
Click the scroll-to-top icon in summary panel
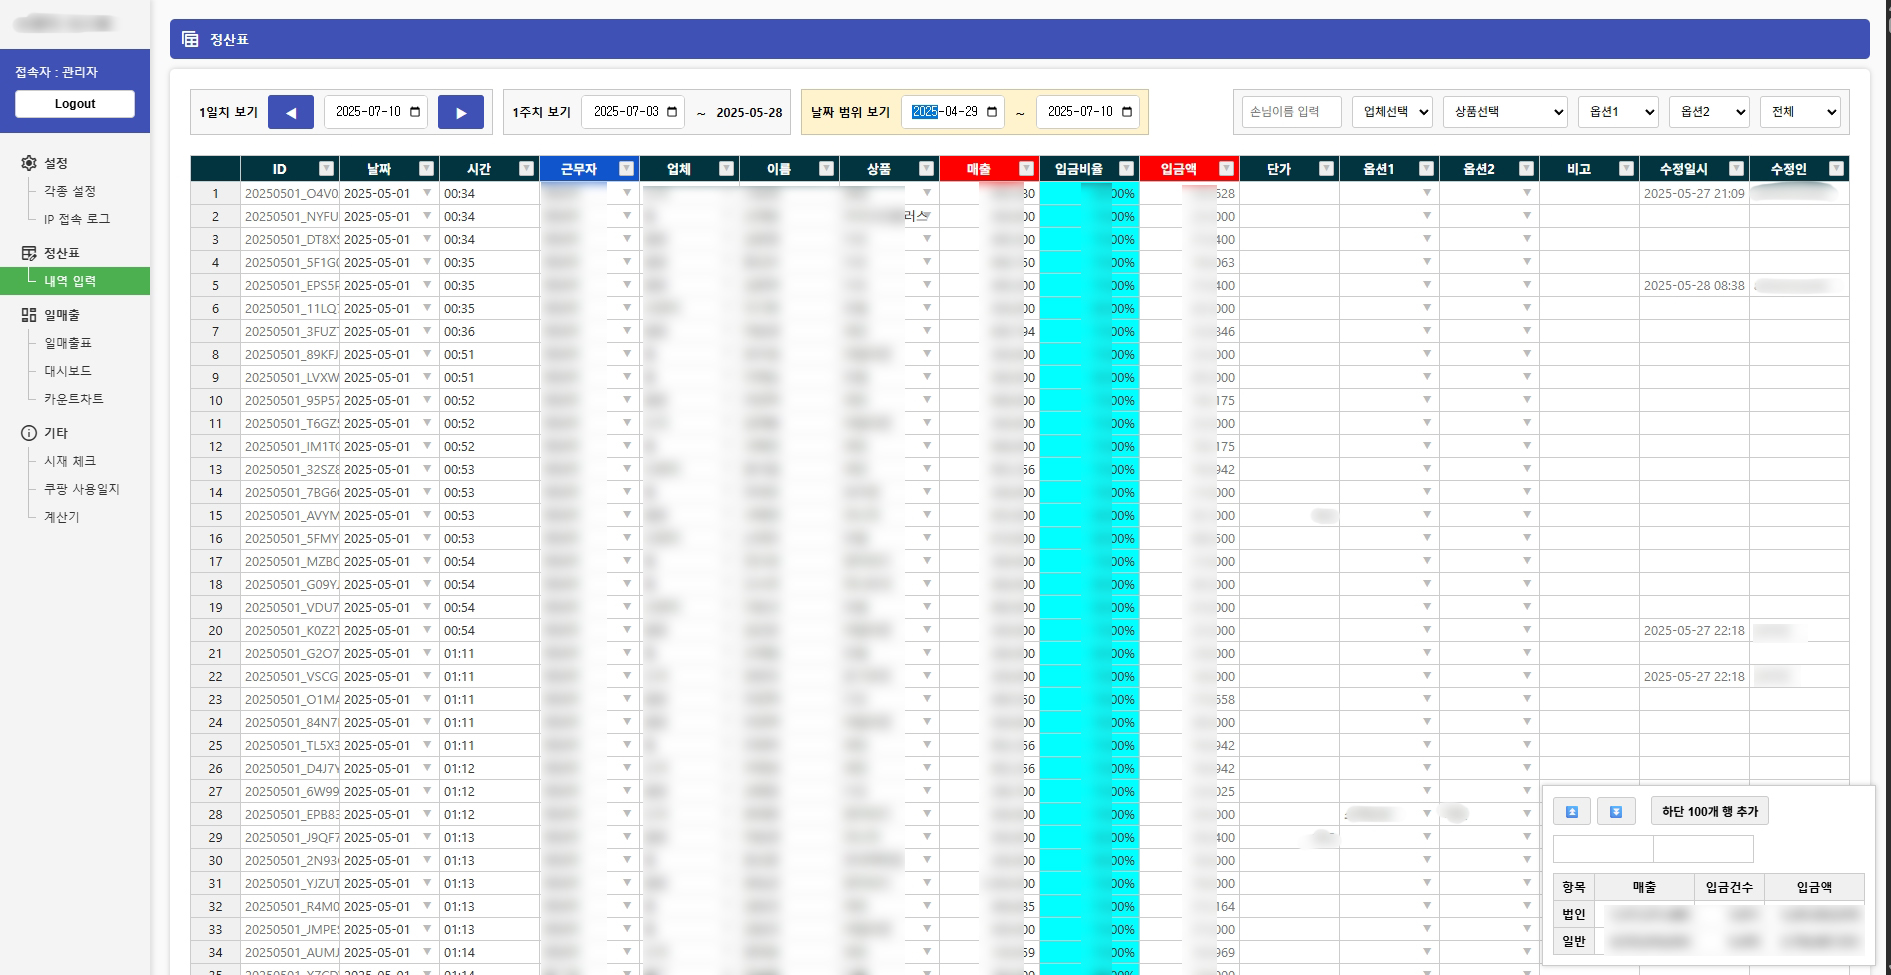[x=1572, y=811]
